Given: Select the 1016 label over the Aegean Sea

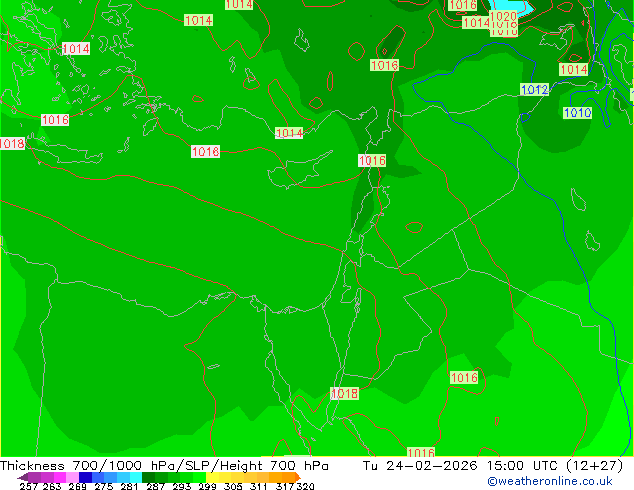Looking at the screenshot, I should coord(55,120).
